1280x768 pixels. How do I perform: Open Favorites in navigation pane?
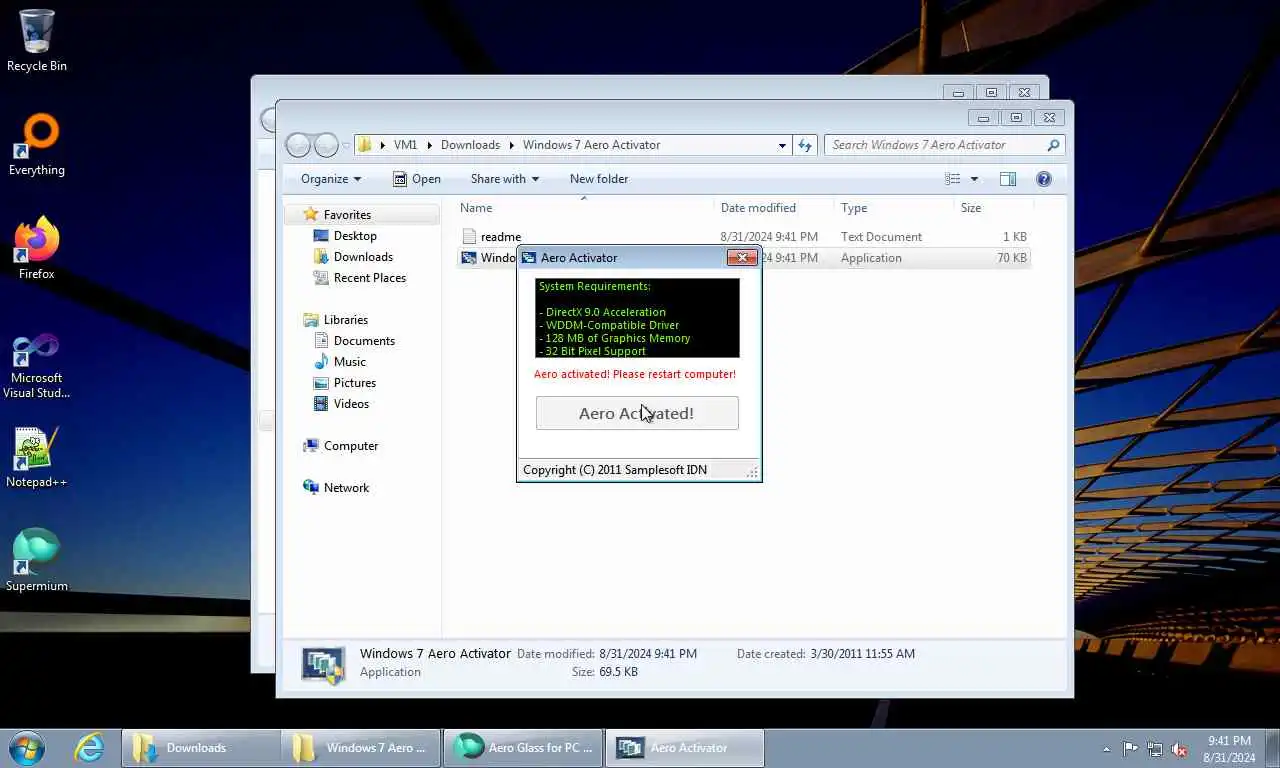[x=347, y=215]
